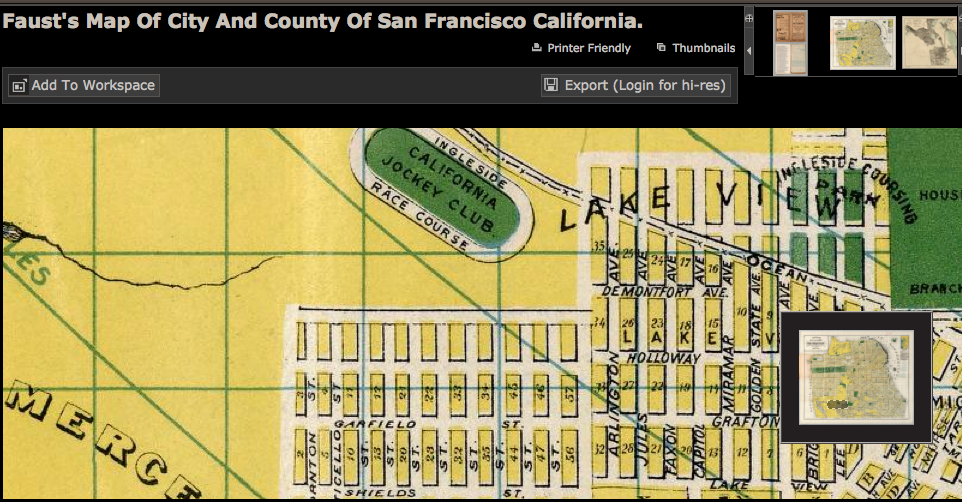Click the Add To Workspace button
Viewport: 962px width, 502px height.
pyautogui.click(x=83, y=86)
